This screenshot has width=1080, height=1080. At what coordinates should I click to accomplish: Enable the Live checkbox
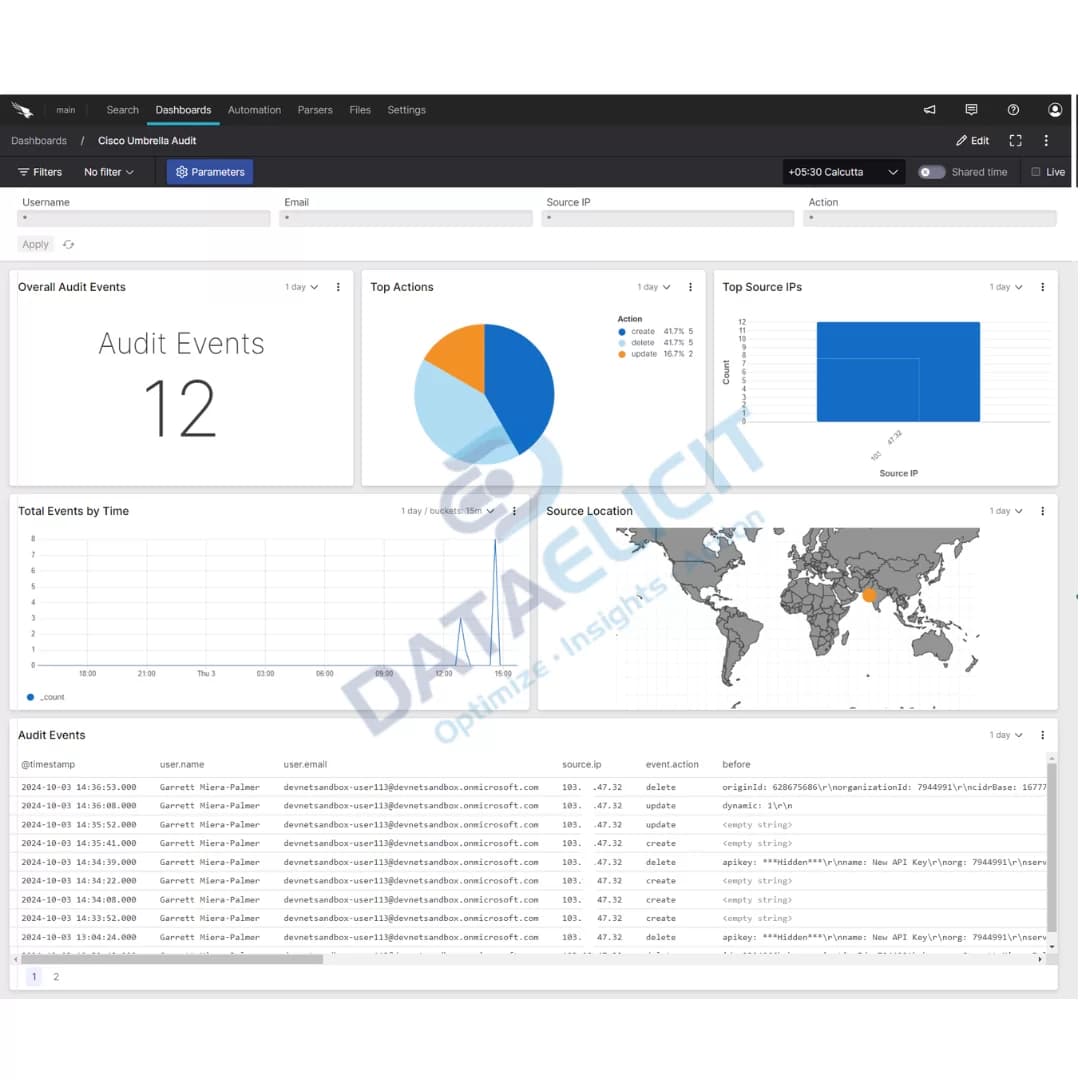click(x=1037, y=172)
